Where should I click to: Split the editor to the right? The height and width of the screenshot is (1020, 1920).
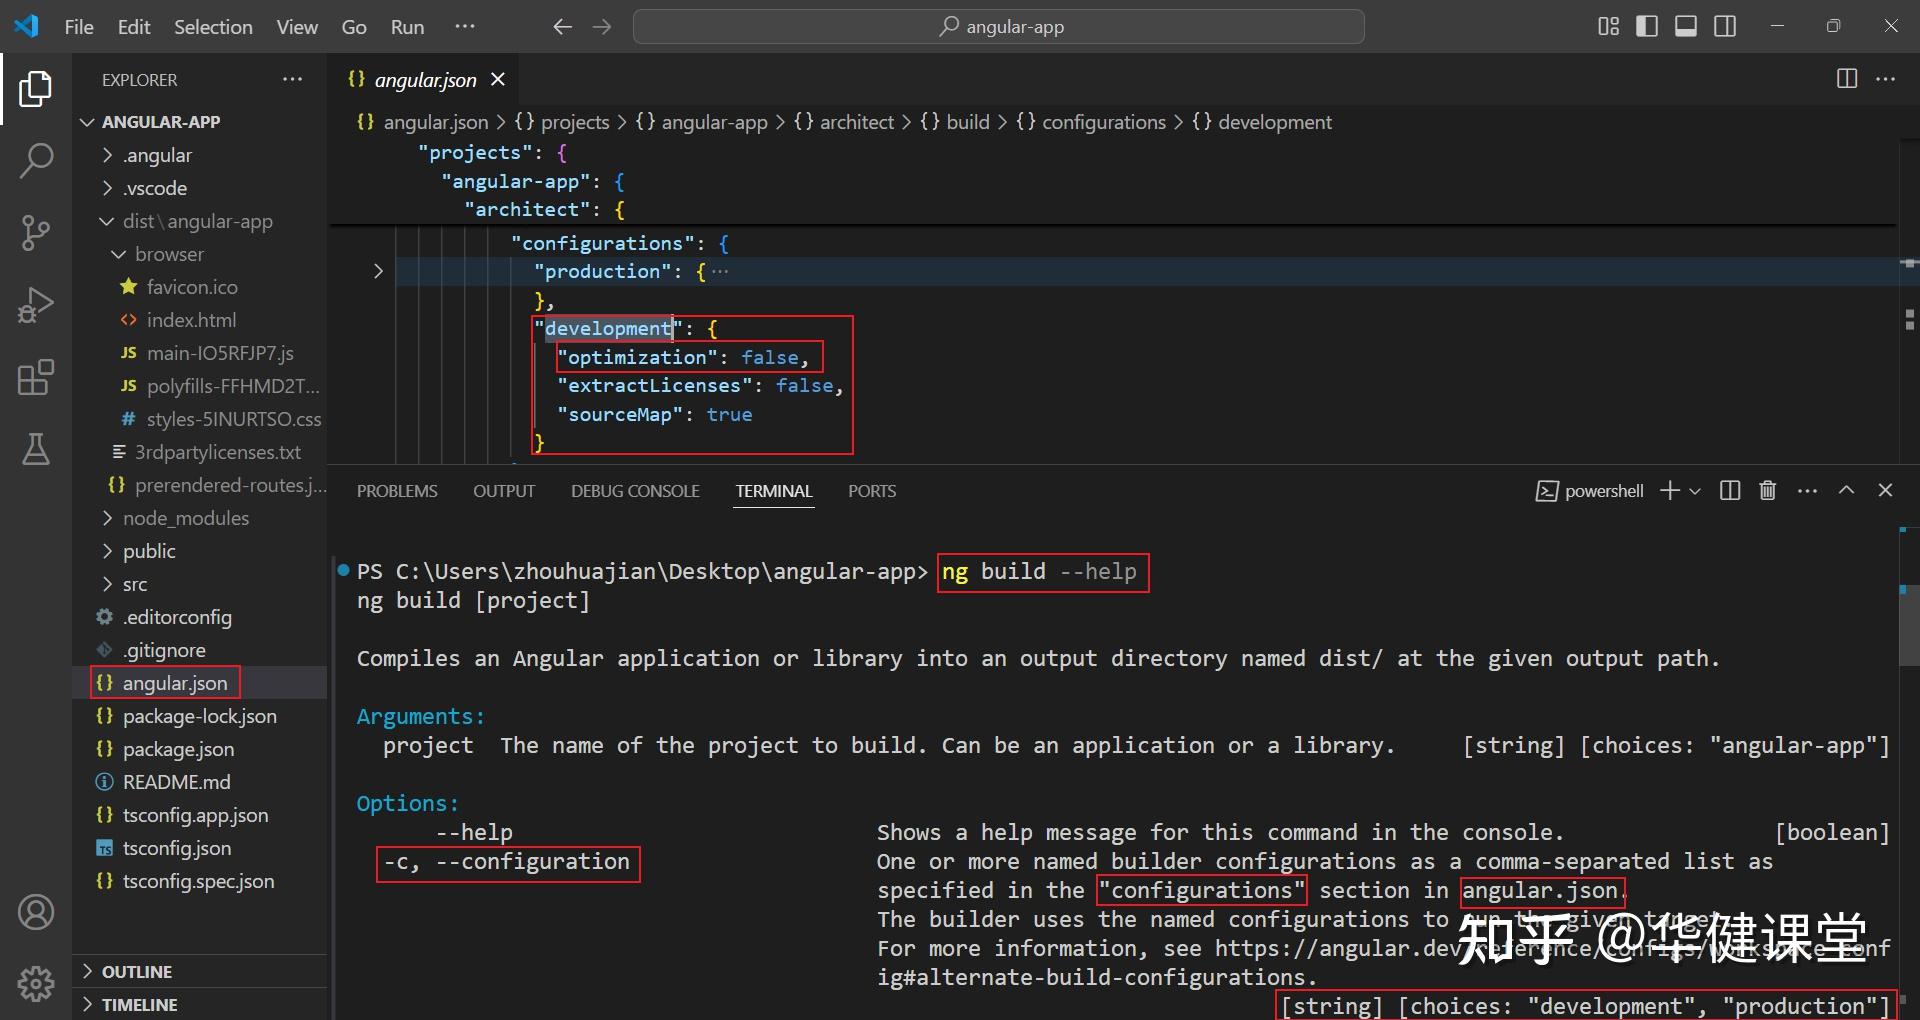click(x=1846, y=79)
